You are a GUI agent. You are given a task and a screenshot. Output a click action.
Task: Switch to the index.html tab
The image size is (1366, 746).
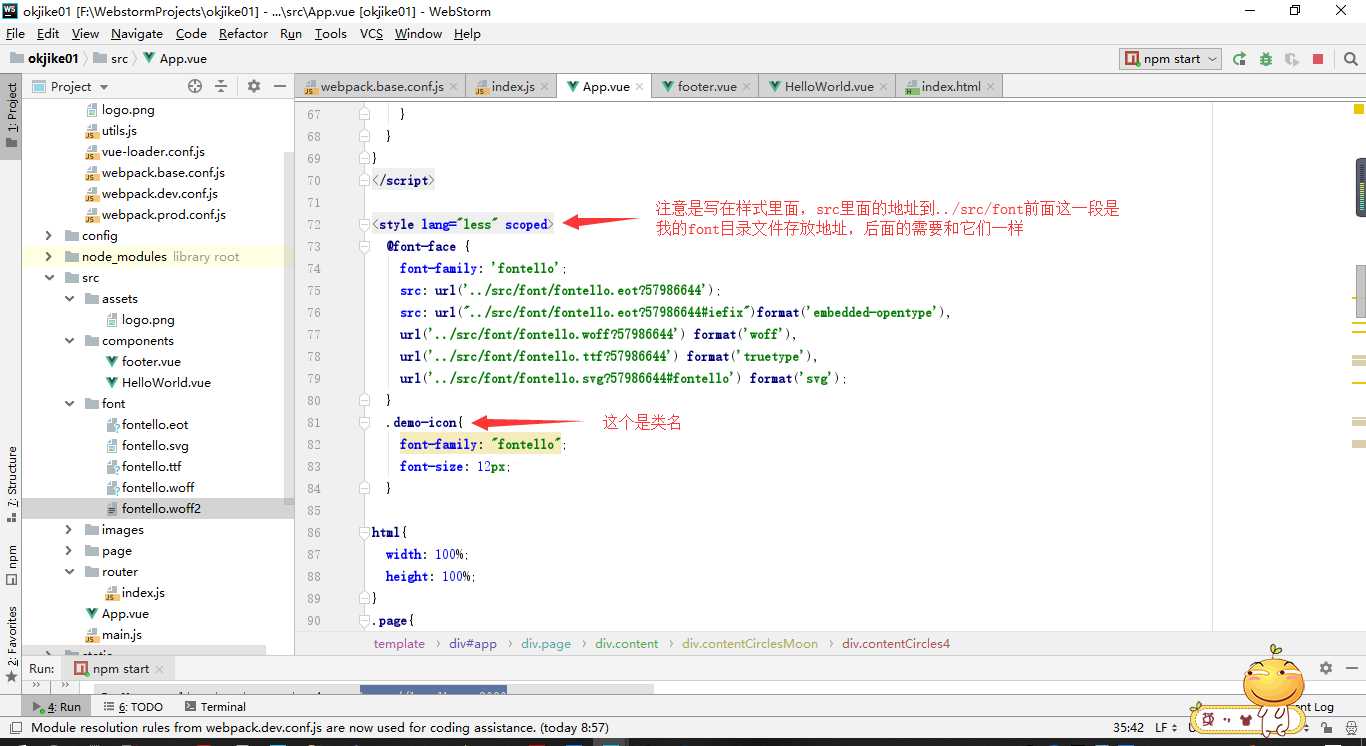949,87
